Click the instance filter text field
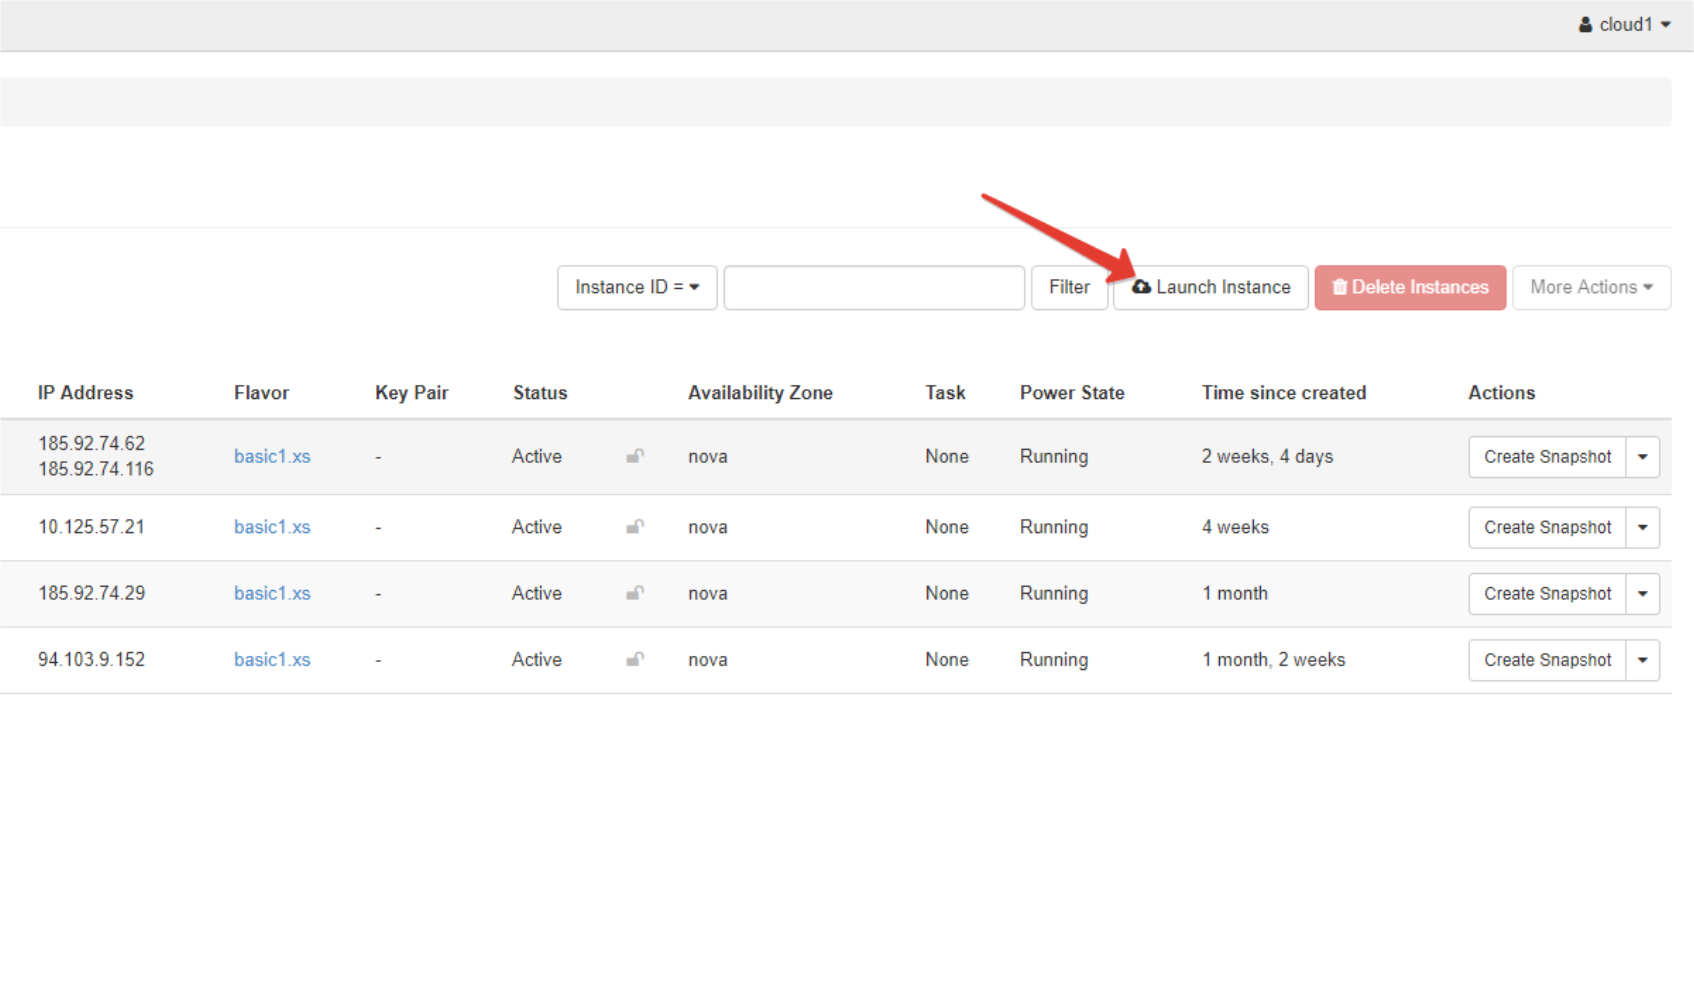Viewport: 1694px width, 989px height. [x=873, y=288]
